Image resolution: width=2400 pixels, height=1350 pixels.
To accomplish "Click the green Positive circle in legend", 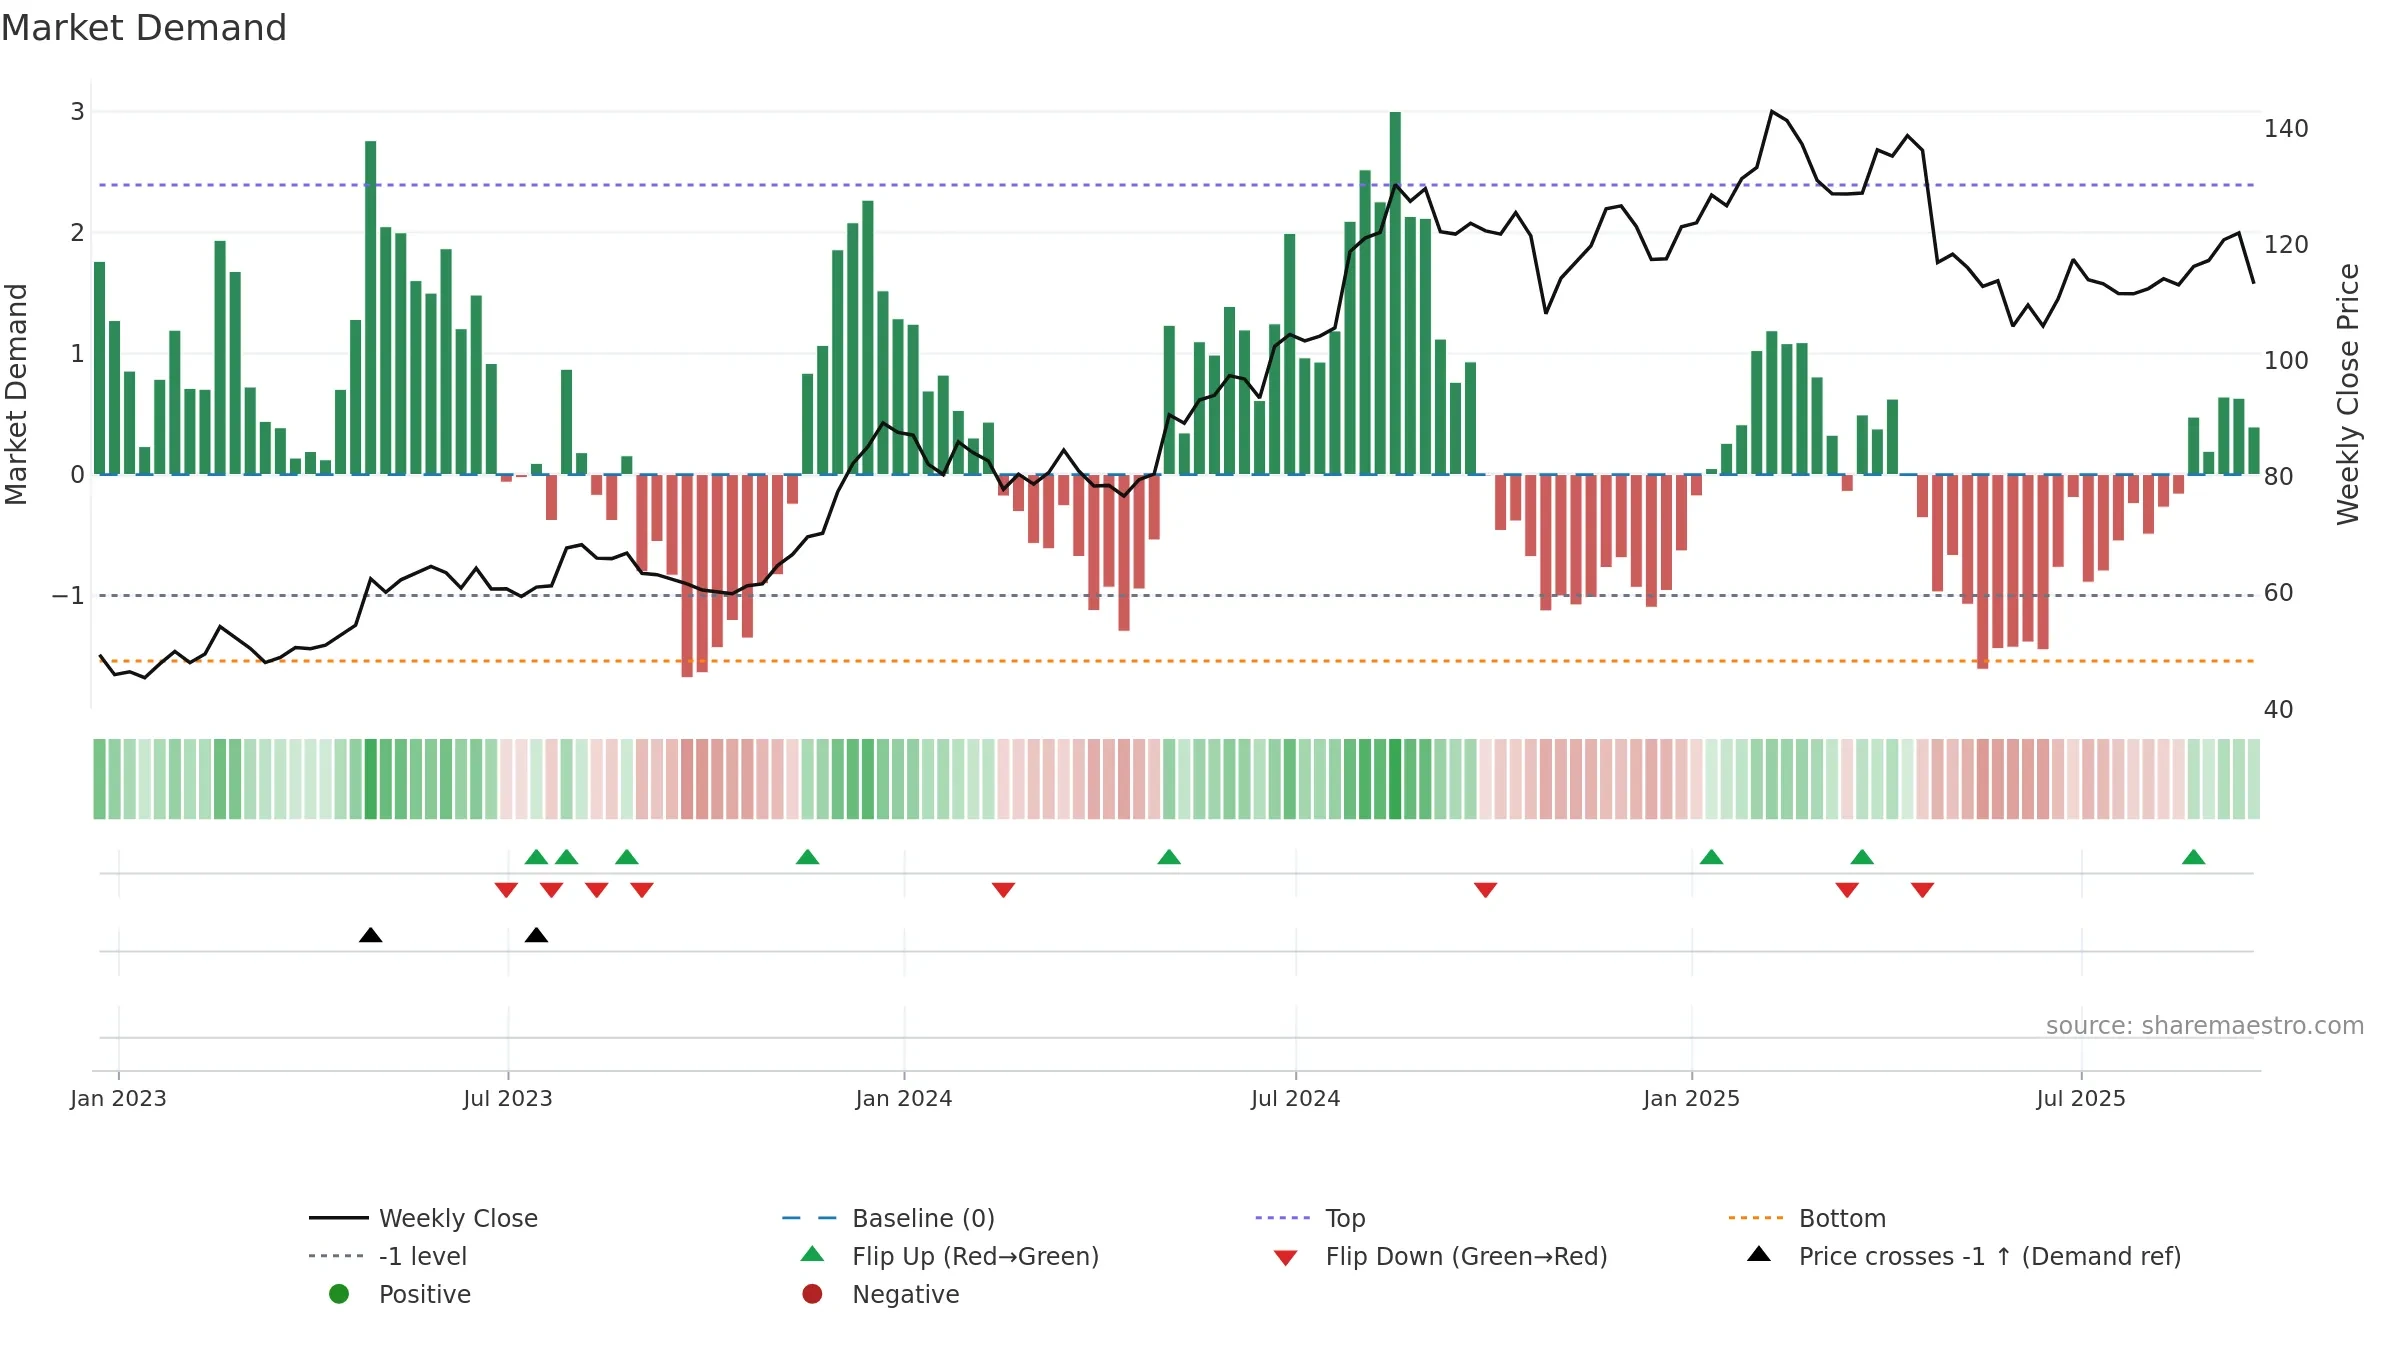I will click(x=339, y=1294).
